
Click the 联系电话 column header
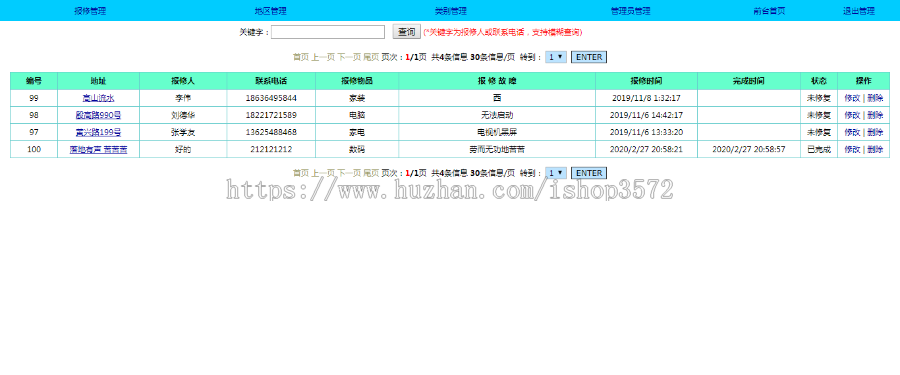[271, 81]
